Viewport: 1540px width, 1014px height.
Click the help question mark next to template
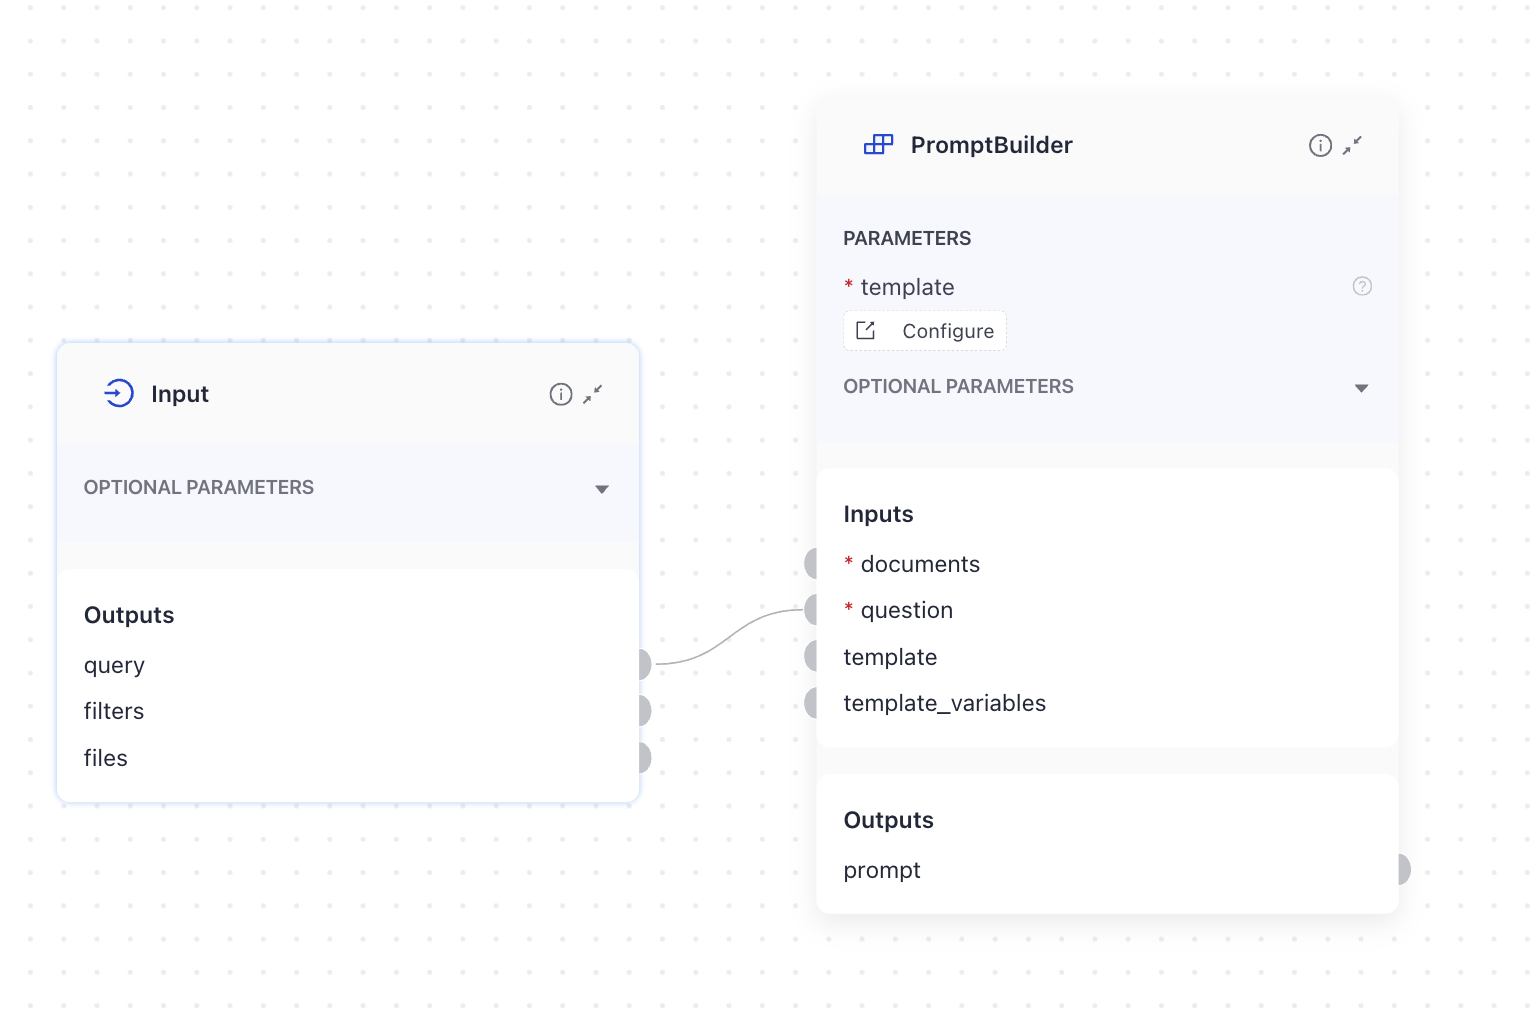[x=1362, y=287]
